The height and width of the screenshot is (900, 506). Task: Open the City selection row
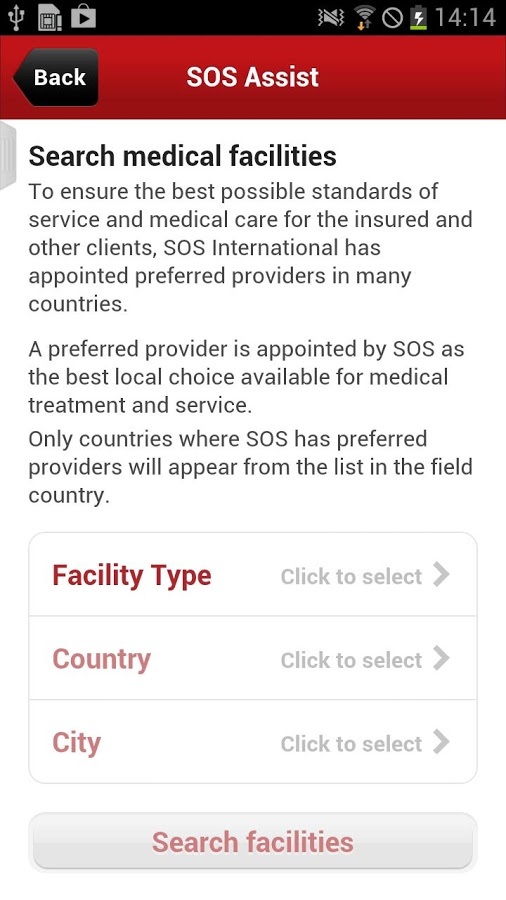[x=252, y=742]
